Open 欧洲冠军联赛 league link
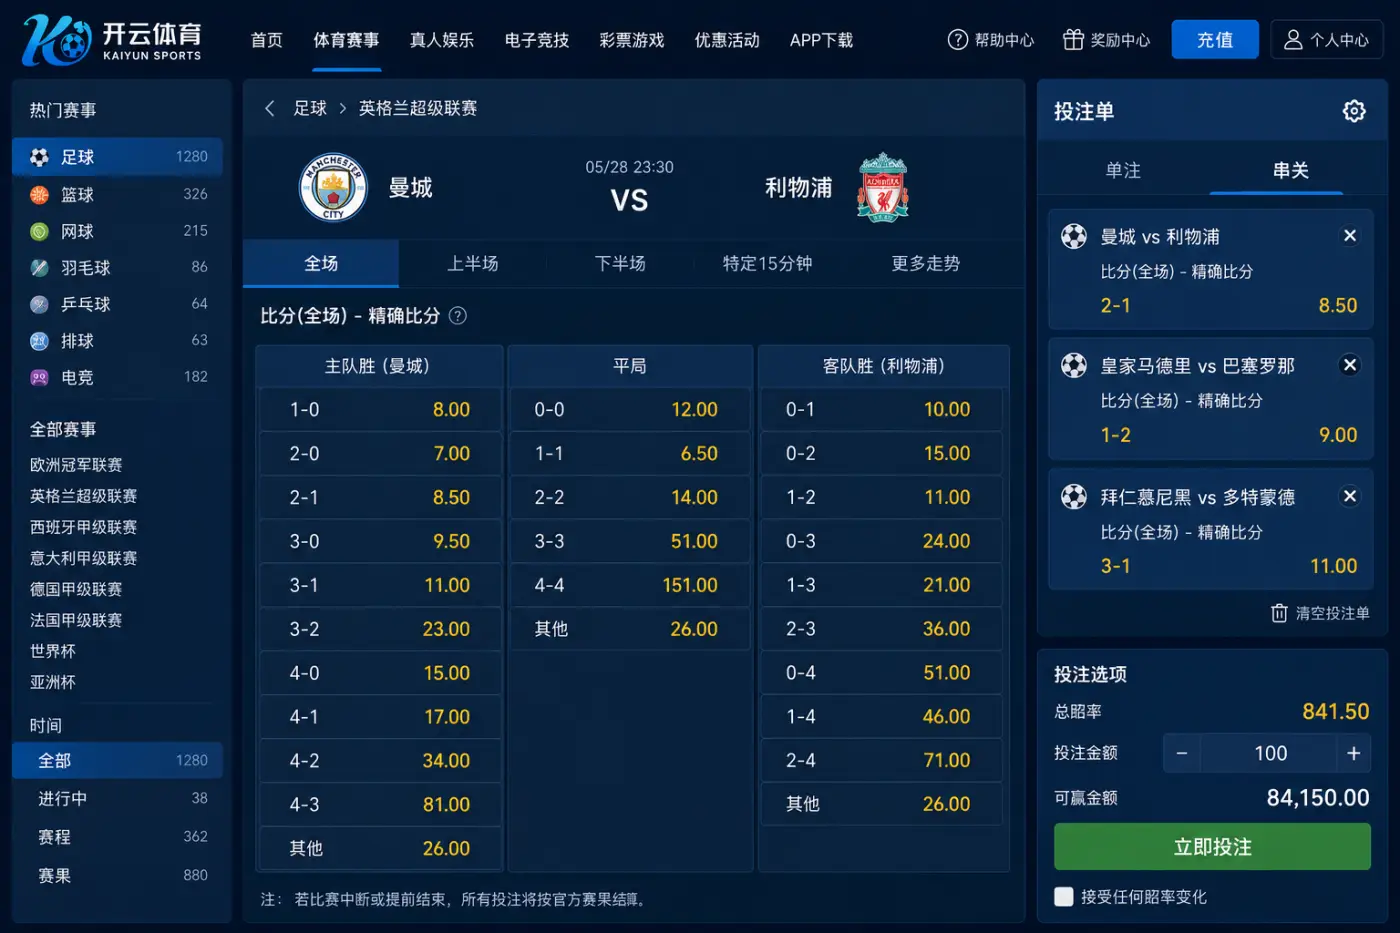The image size is (1400, 933). pos(76,465)
